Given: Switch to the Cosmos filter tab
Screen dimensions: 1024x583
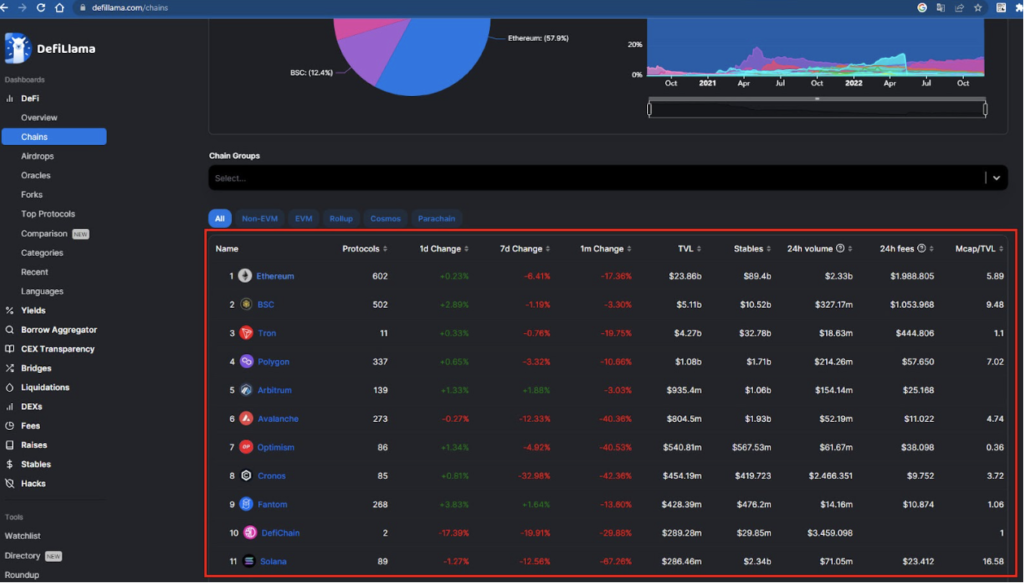Looking at the screenshot, I should 385,219.
